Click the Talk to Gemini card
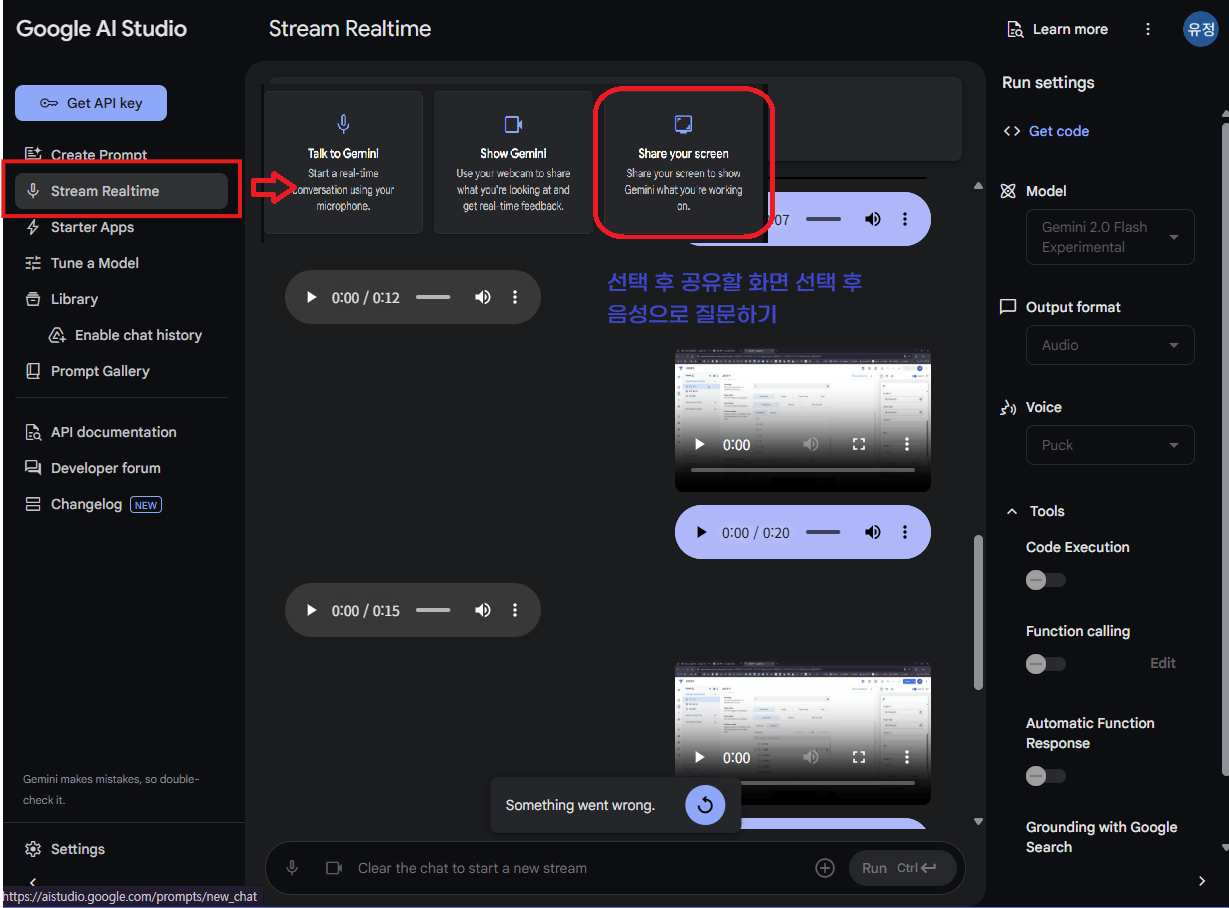Image resolution: width=1229 pixels, height=908 pixels. pos(343,162)
